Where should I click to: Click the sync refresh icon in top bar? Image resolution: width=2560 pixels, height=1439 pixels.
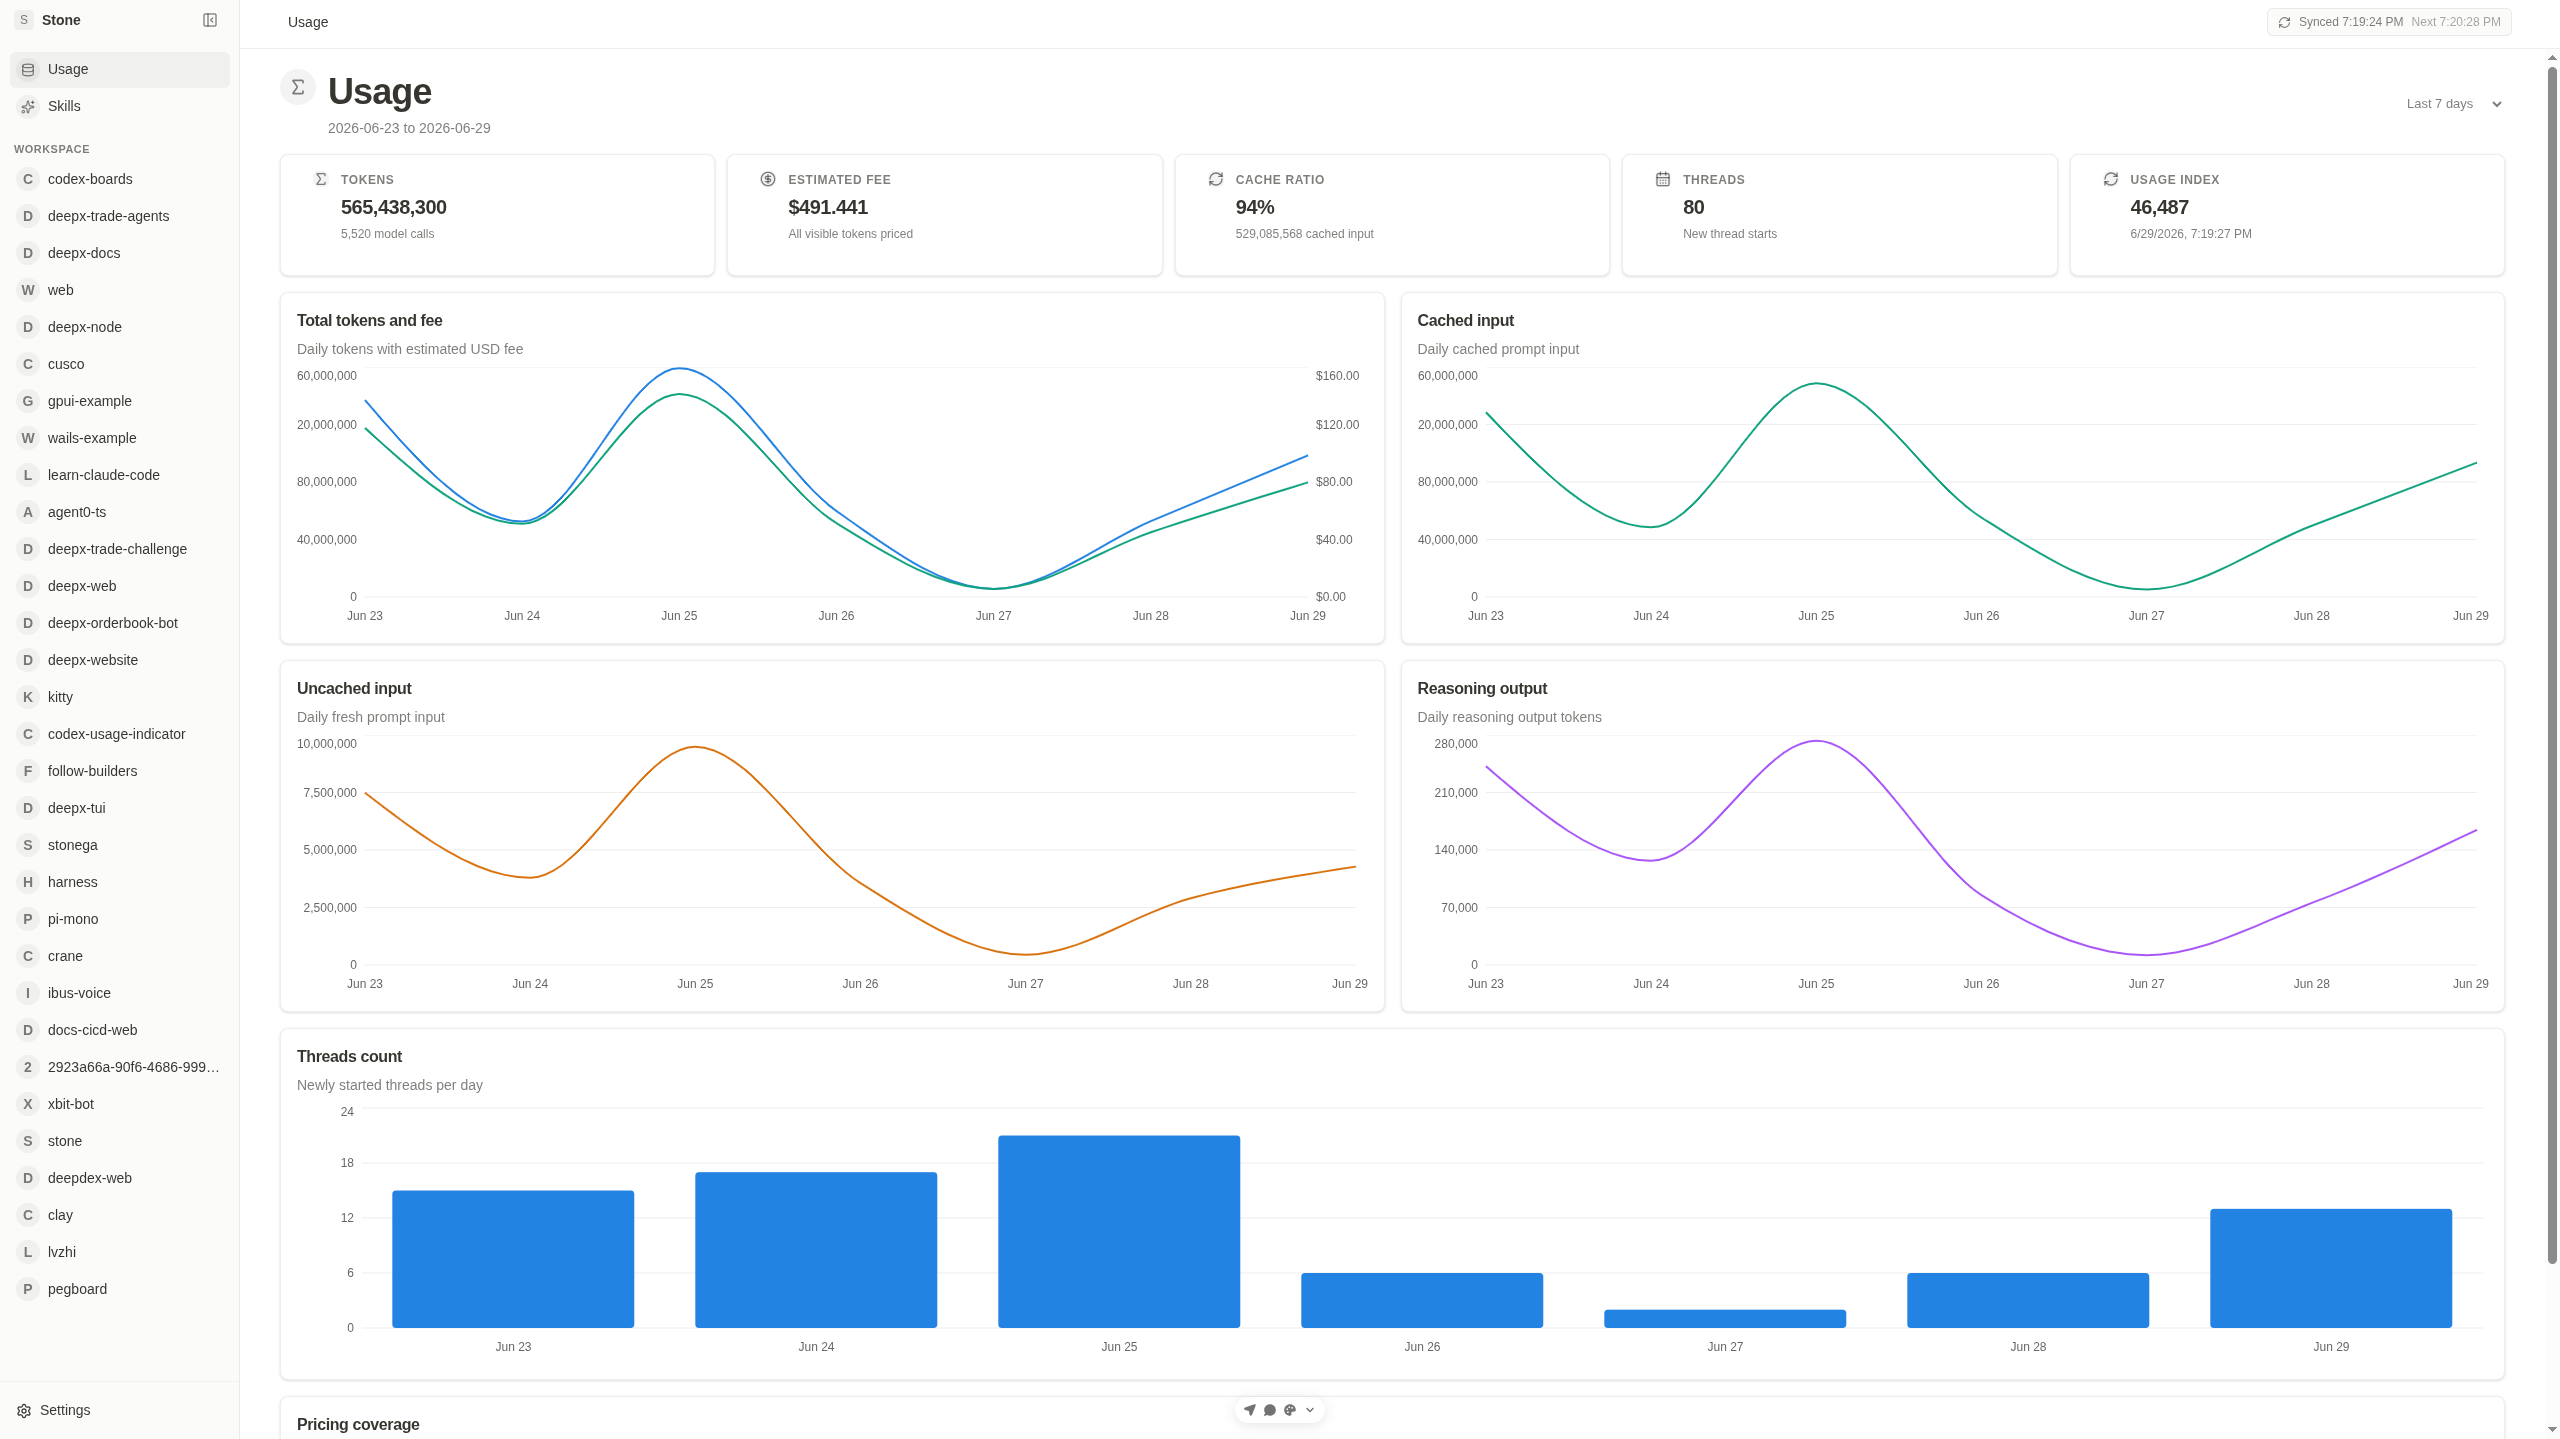tap(2284, 22)
